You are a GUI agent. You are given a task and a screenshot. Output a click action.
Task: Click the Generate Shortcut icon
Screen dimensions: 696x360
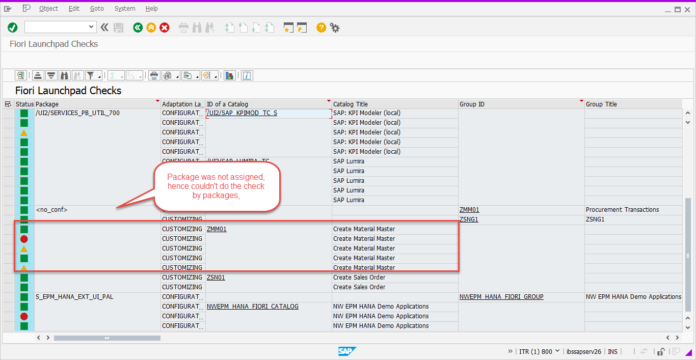[x=302, y=28]
